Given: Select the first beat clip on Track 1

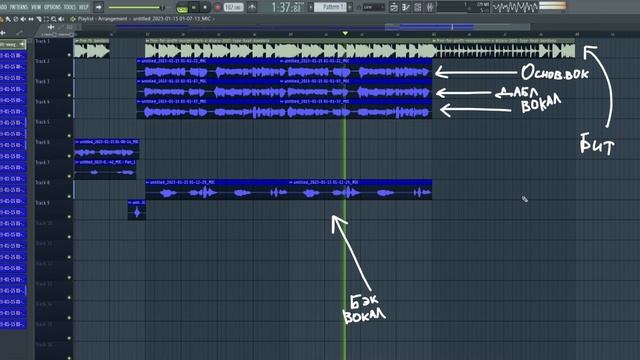Looking at the screenshot, I should point(92,49).
